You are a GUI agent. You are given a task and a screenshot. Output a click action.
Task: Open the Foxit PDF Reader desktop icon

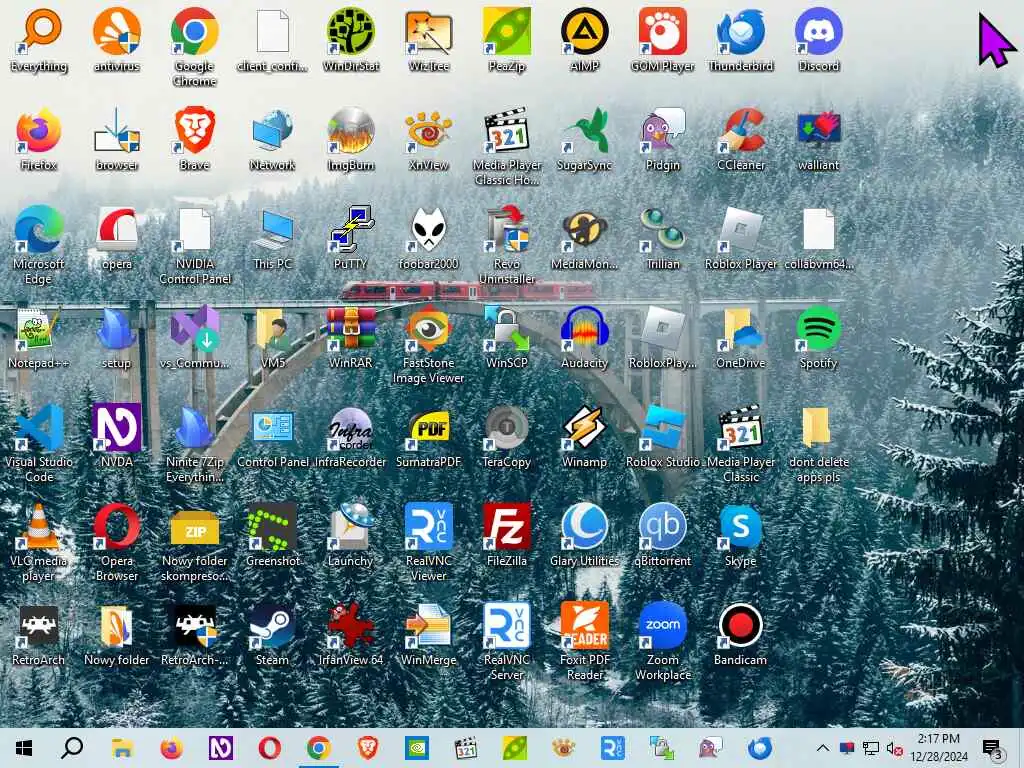584,641
